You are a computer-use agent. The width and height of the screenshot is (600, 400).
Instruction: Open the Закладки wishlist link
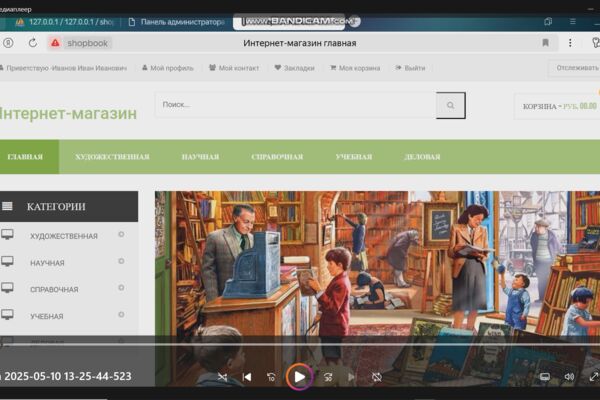(x=295, y=68)
